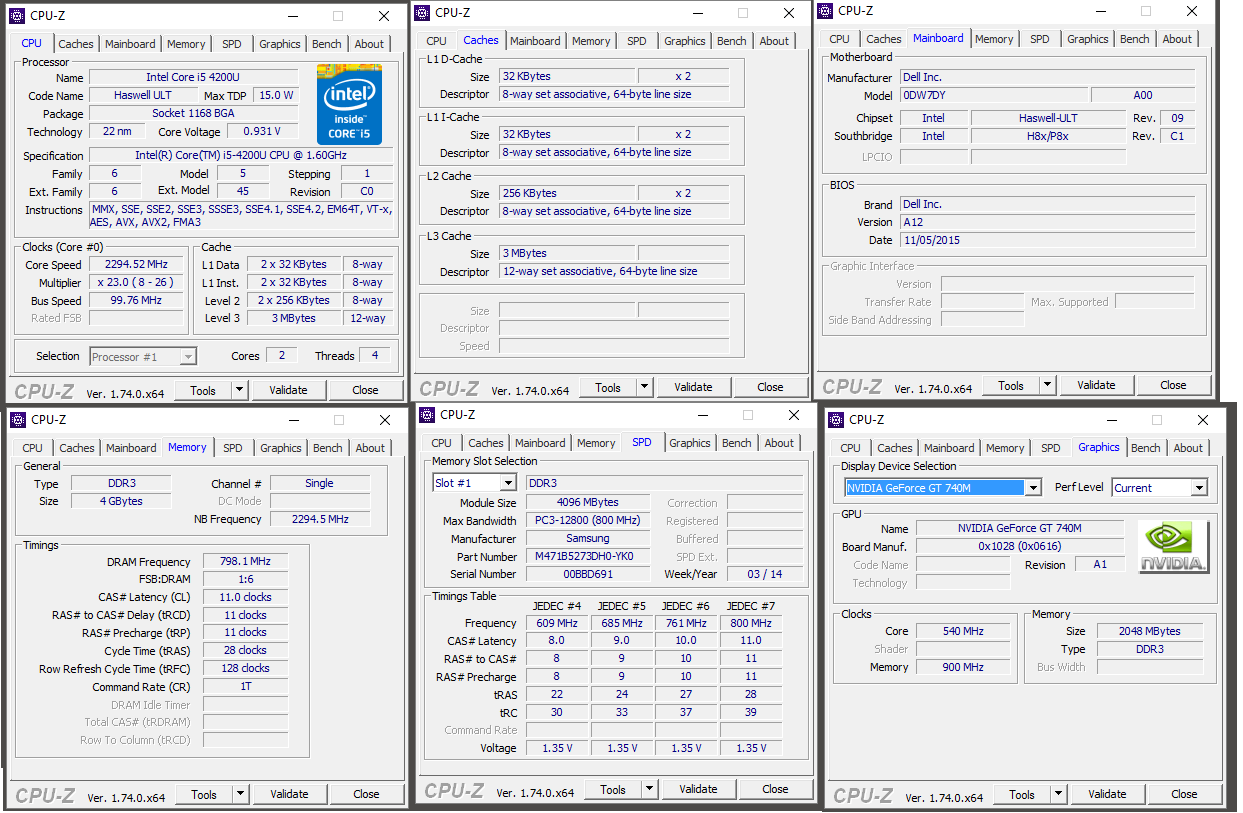Open the Tools dropdown arrow in the CPU-tab window
Screen dimensions: 1243x813
[240, 390]
